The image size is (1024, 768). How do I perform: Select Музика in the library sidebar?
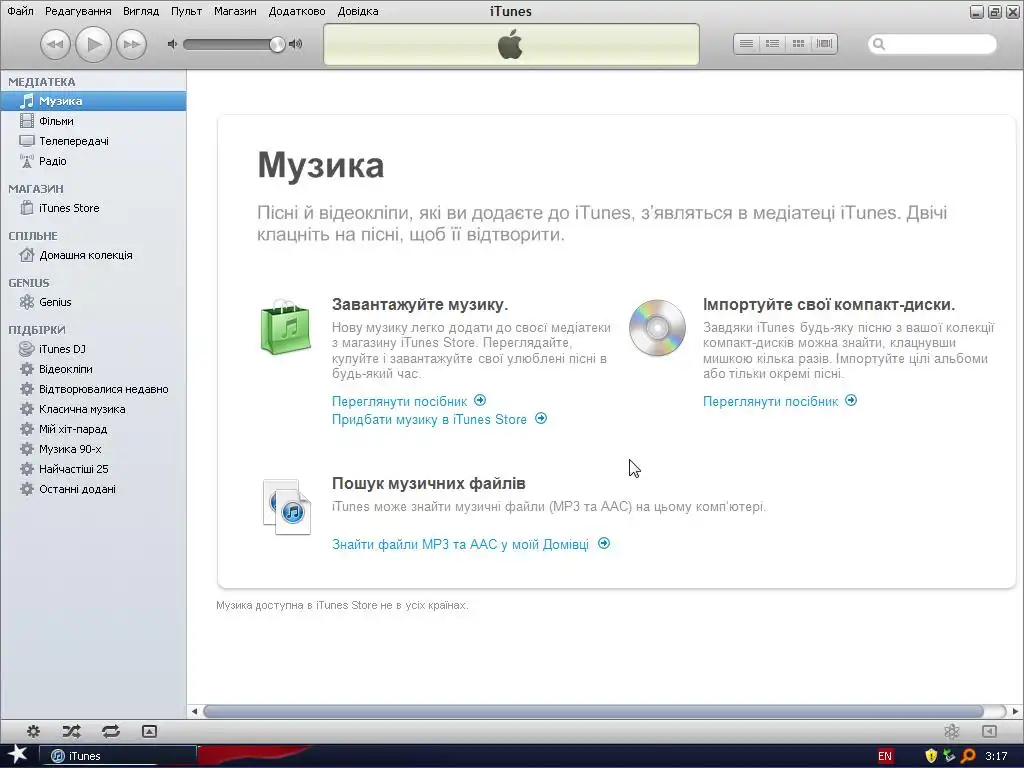click(93, 101)
